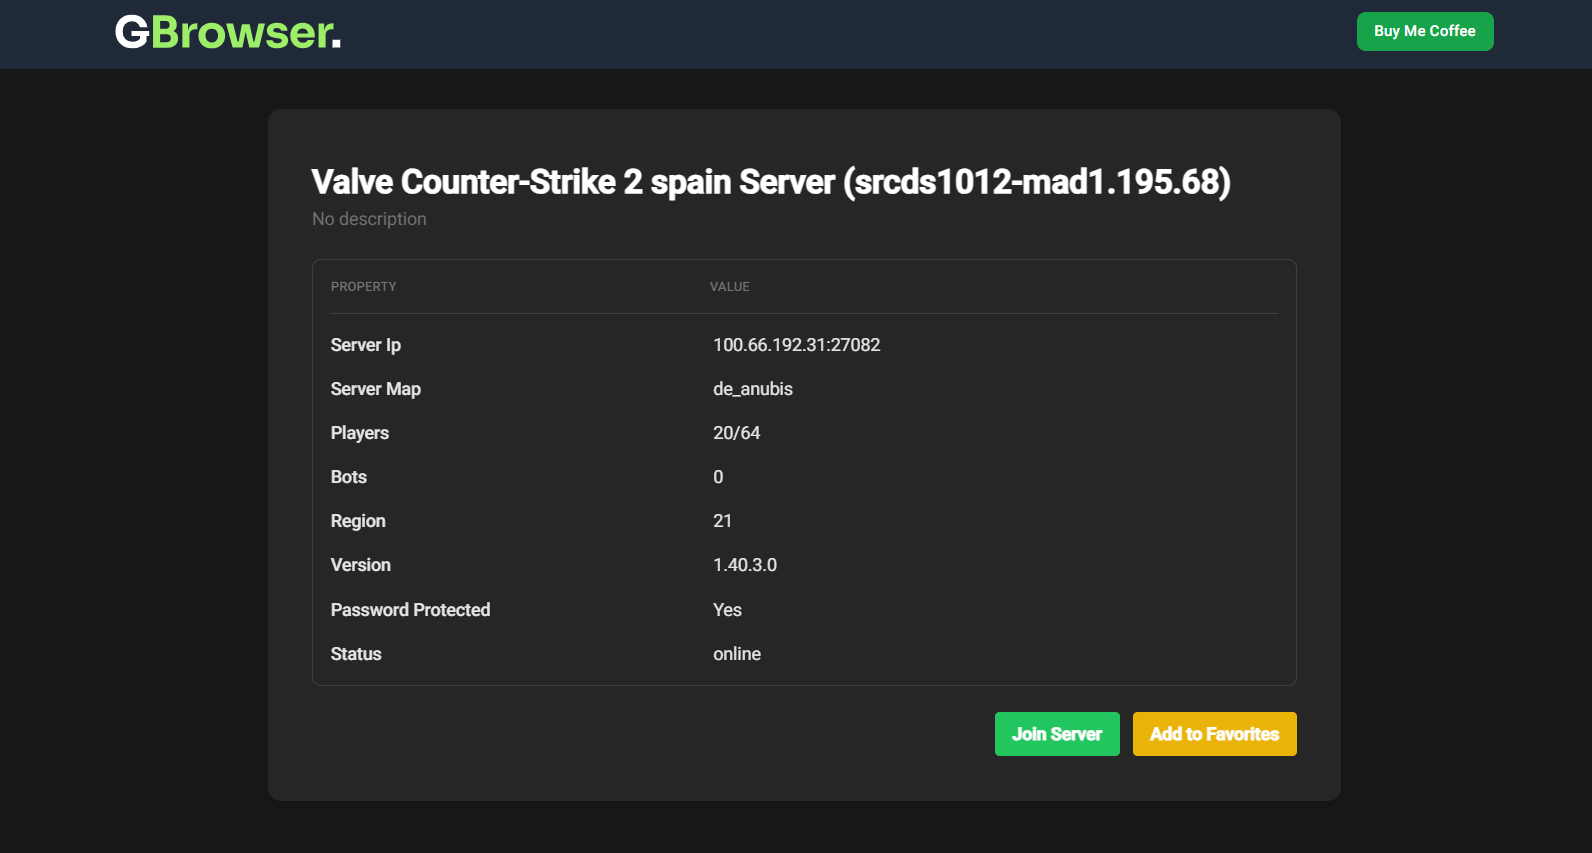Image resolution: width=1592 pixels, height=853 pixels.
Task: Select the version value 1.40.3.0
Action: tap(745, 565)
